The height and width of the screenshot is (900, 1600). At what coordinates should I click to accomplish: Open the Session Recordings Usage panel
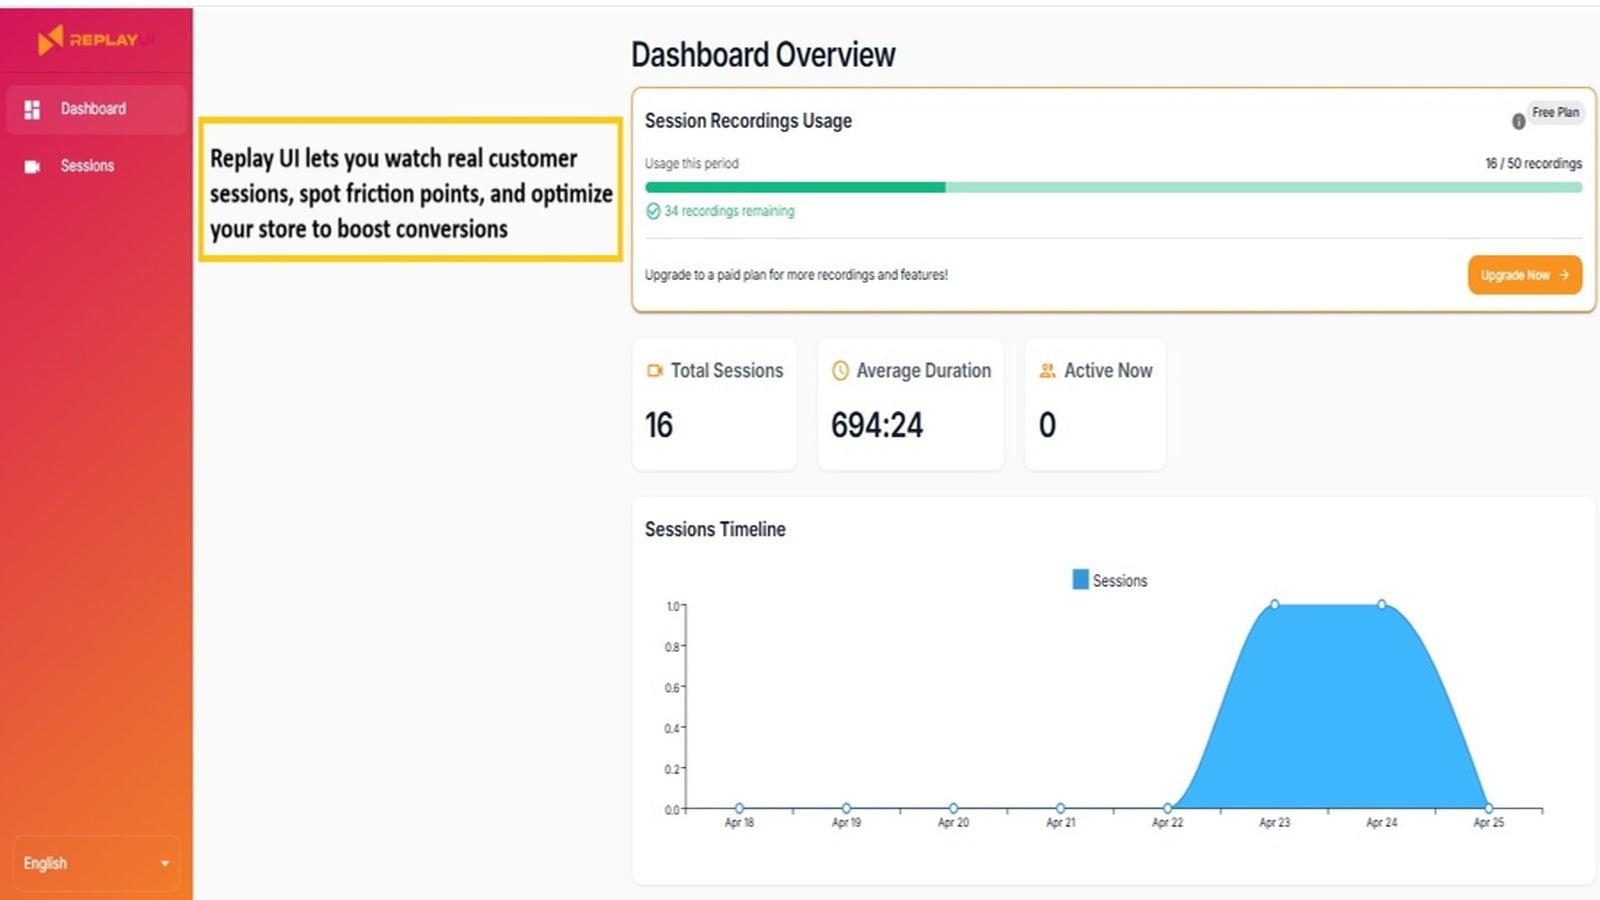coord(748,121)
